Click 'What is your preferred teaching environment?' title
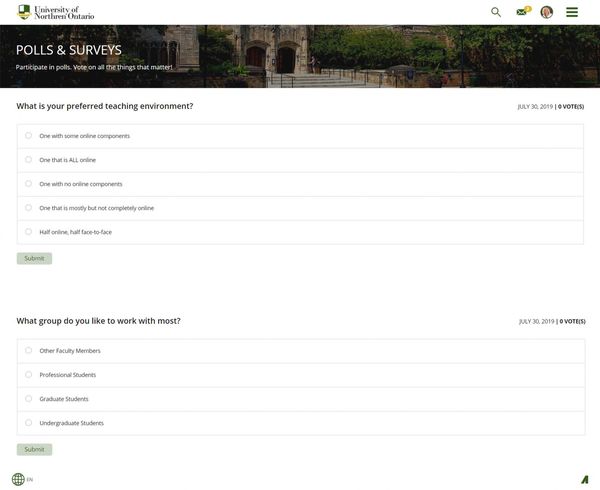This screenshot has height=490, width=600. coord(104,106)
